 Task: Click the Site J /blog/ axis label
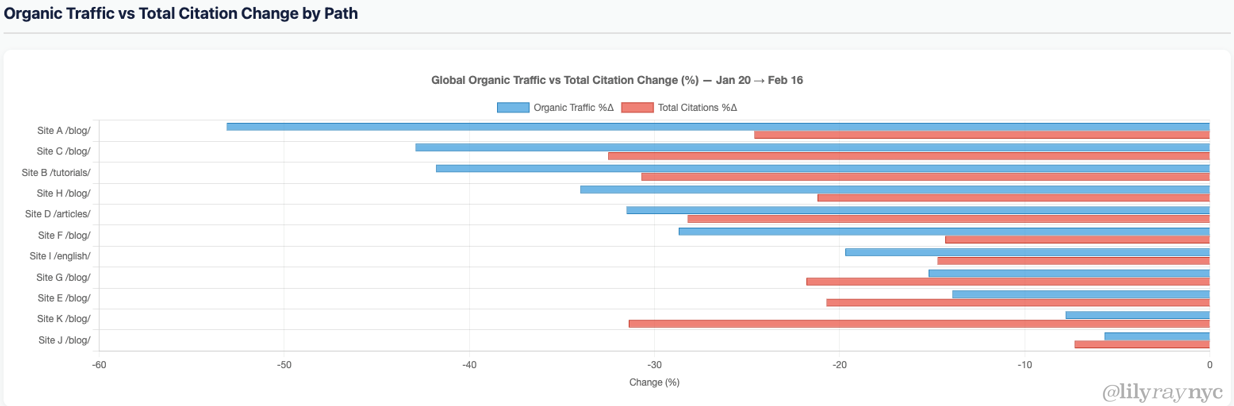click(64, 340)
